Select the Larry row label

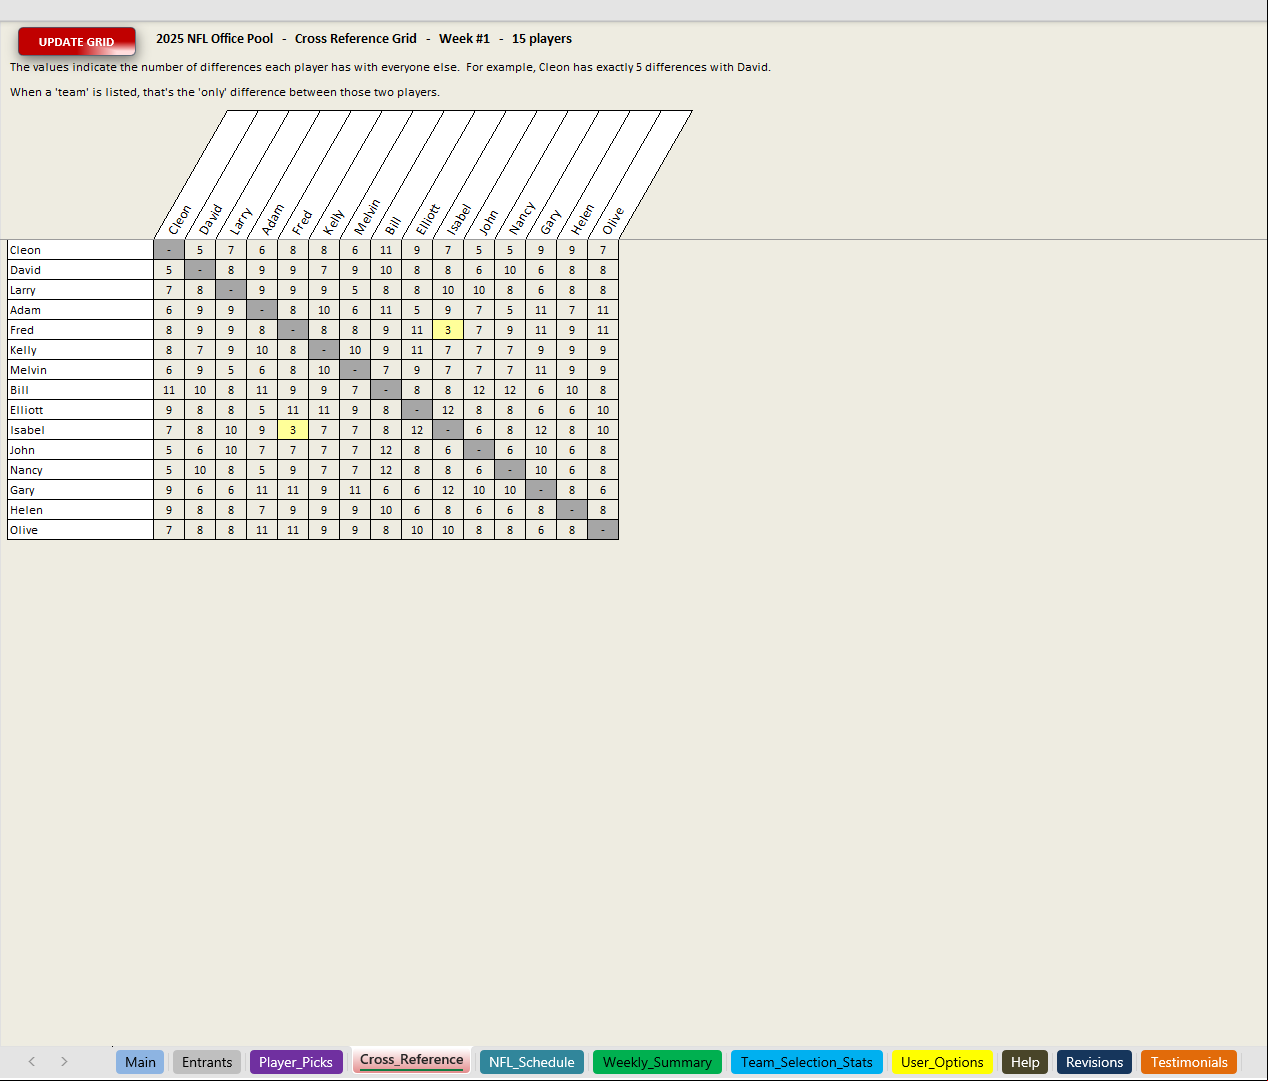coord(80,290)
